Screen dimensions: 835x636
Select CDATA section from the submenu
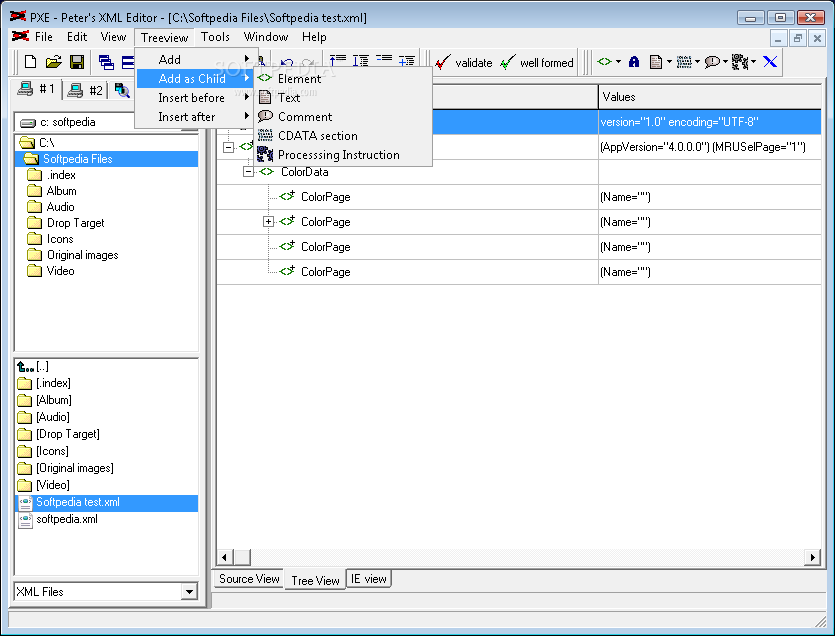[x=343, y=136]
